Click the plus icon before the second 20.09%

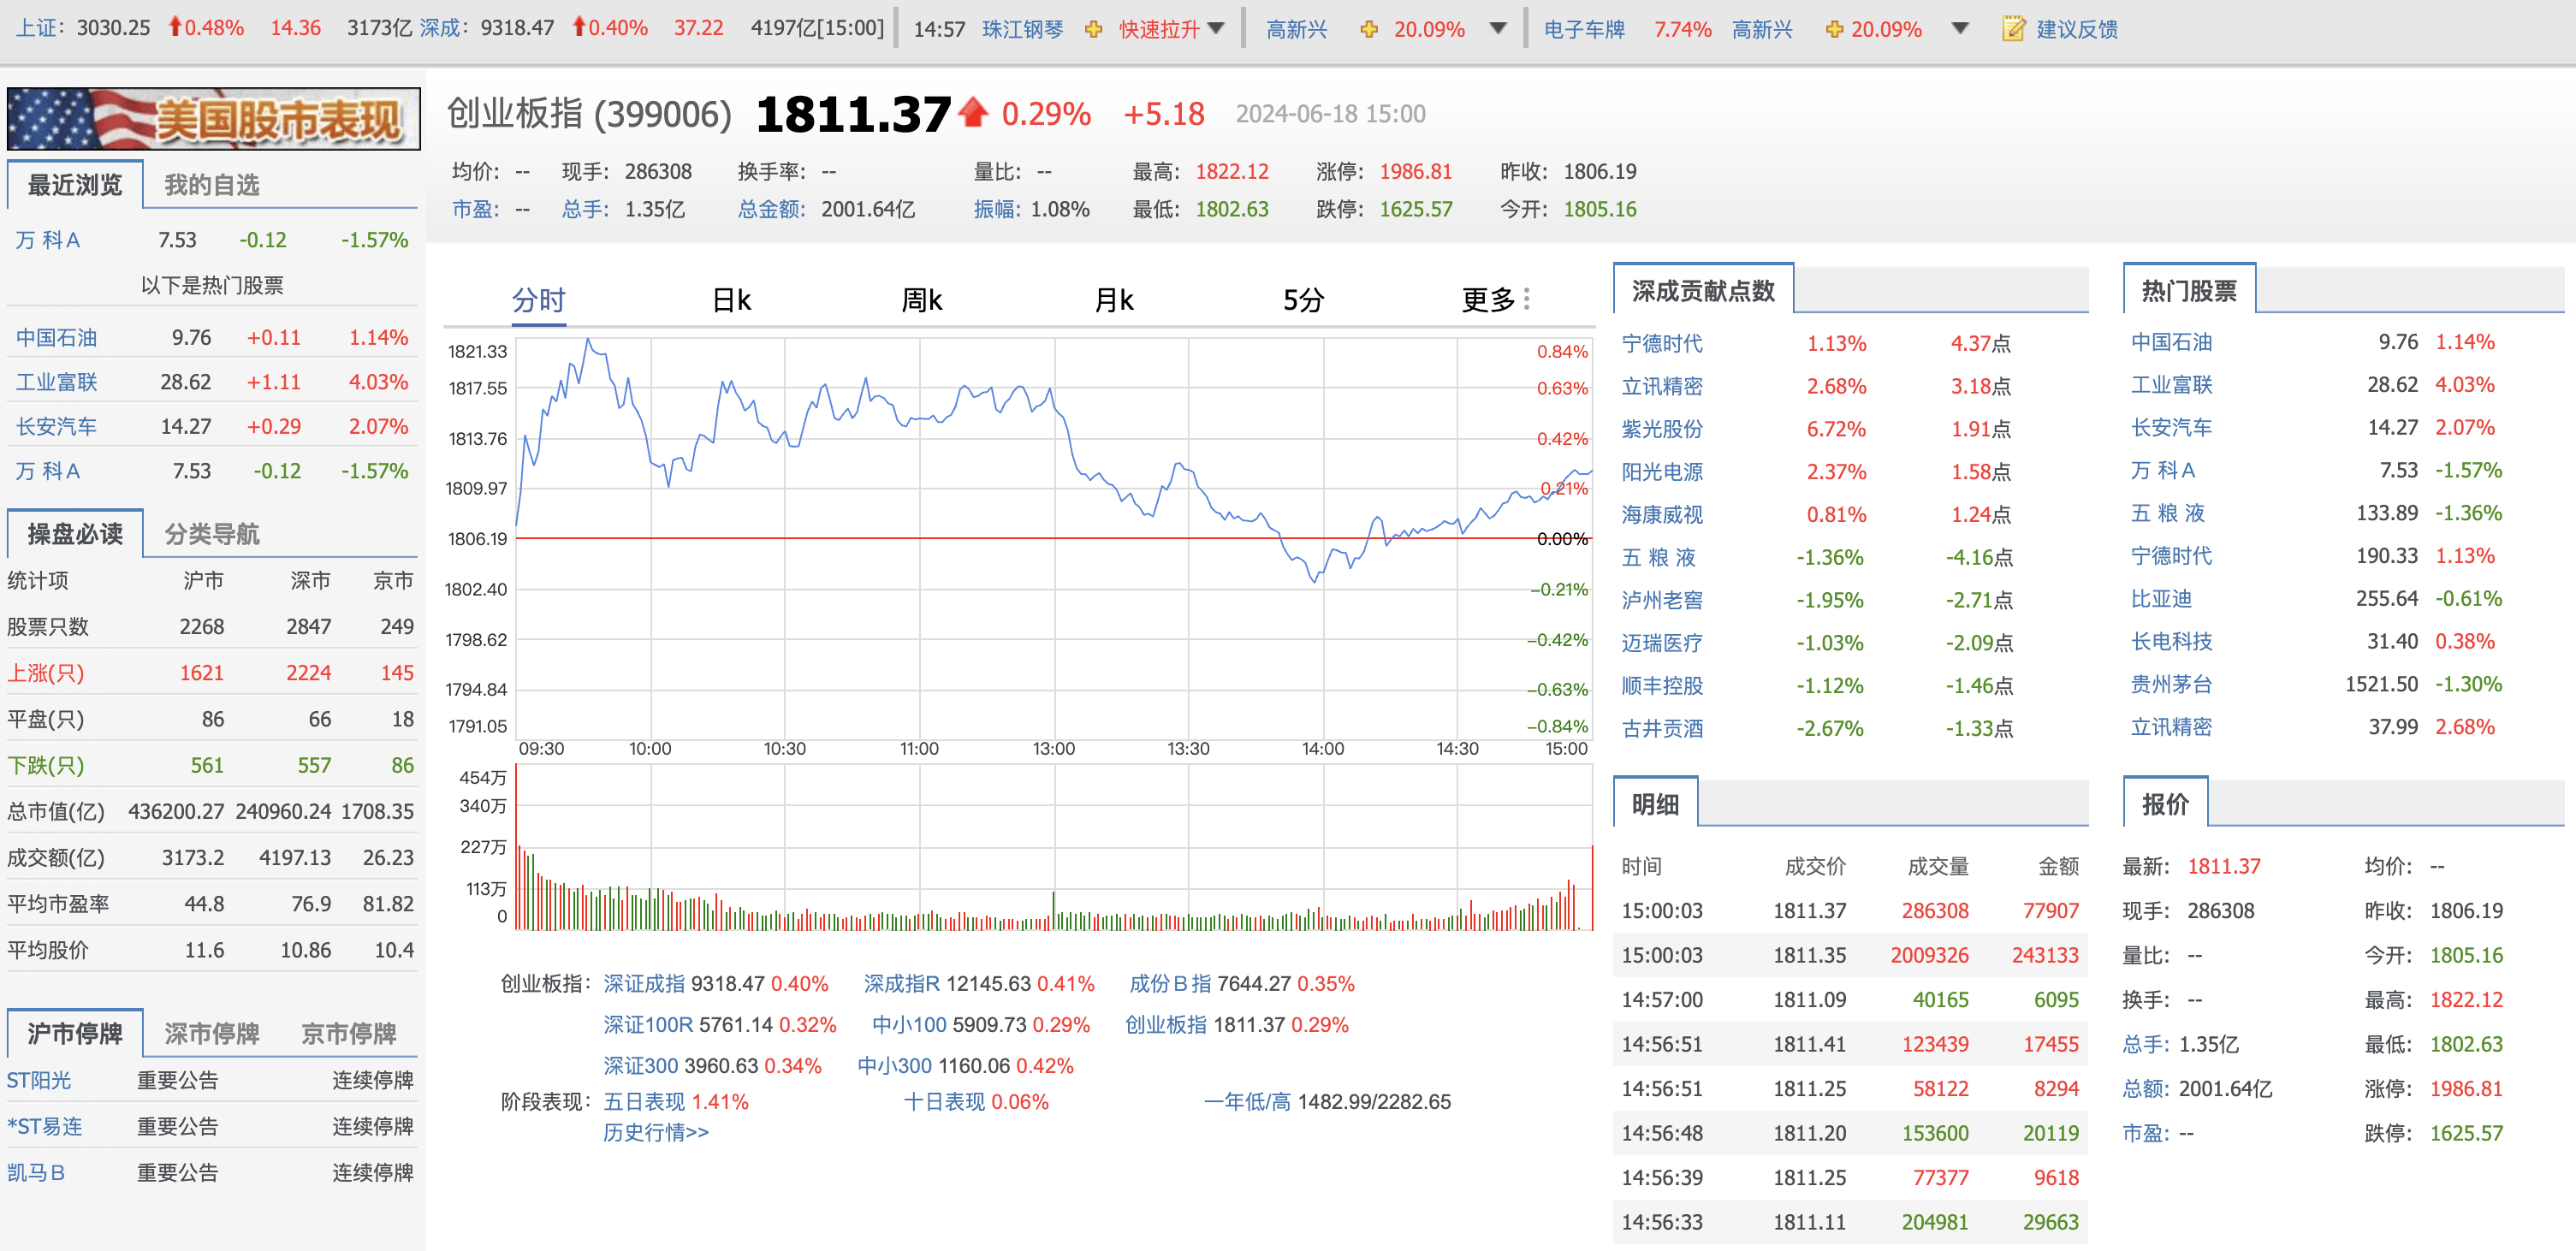(1834, 29)
